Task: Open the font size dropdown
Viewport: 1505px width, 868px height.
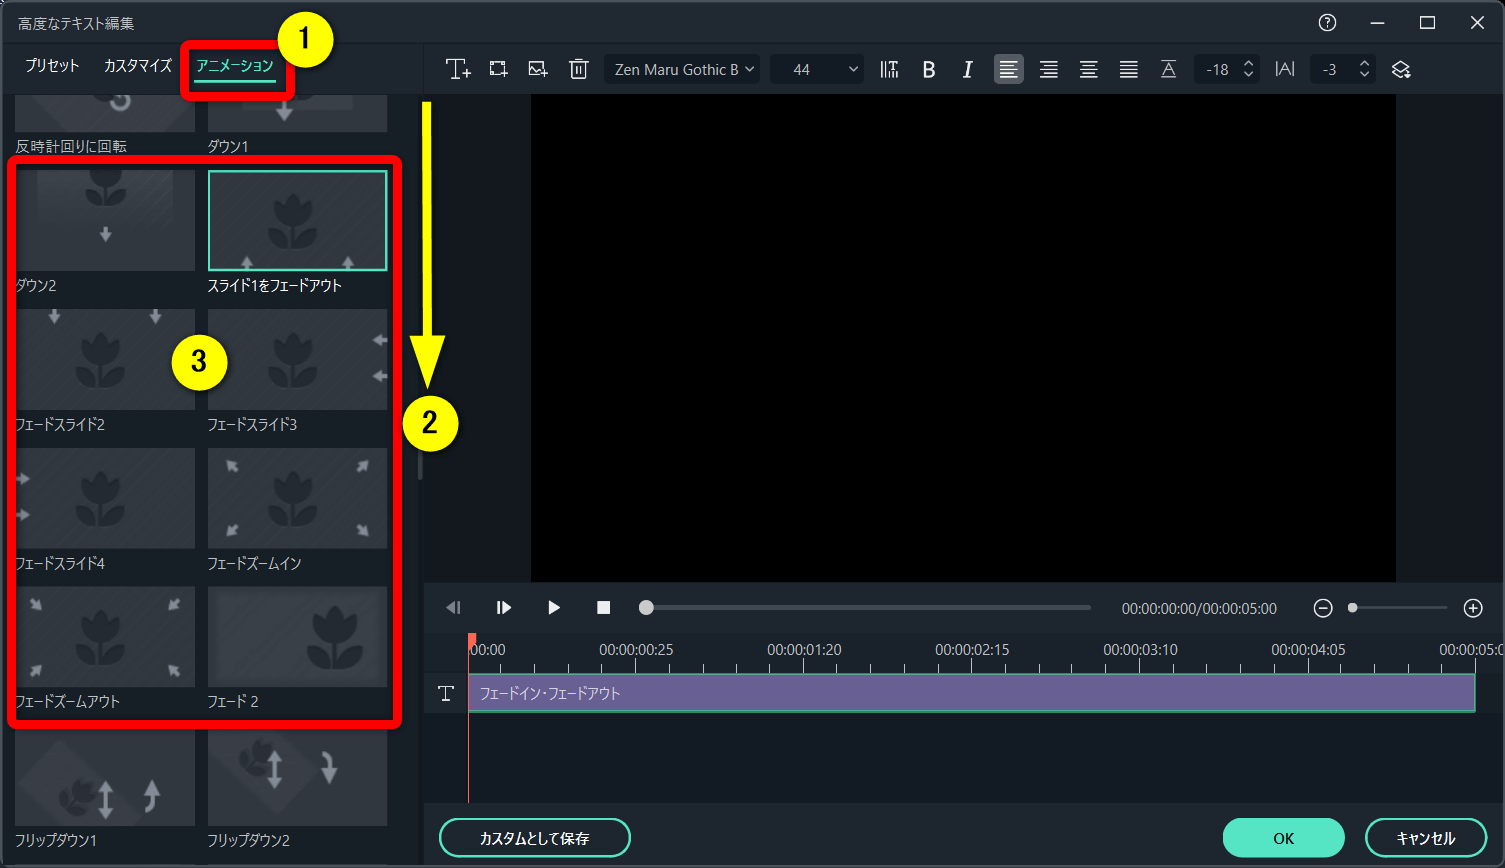Action: click(x=817, y=69)
